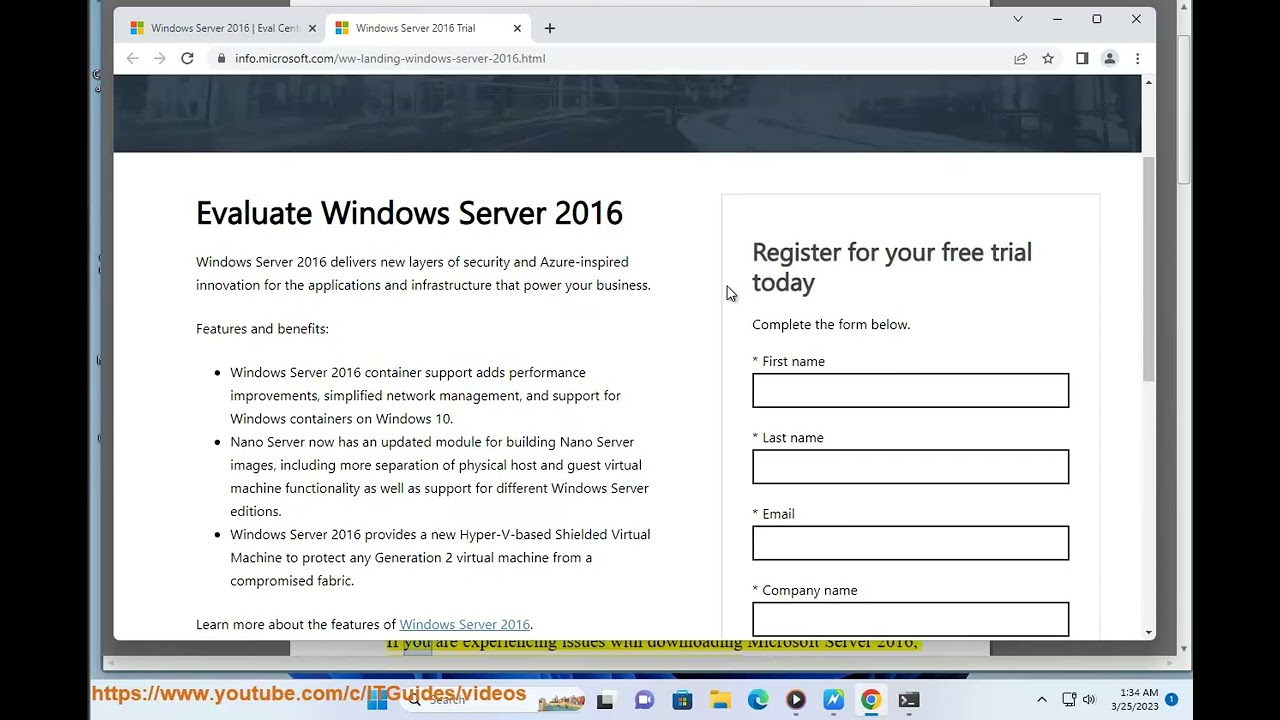Screen dimensions: 1280x720
Task: Share this page via share icon
Action: (x=1020, y=58)
